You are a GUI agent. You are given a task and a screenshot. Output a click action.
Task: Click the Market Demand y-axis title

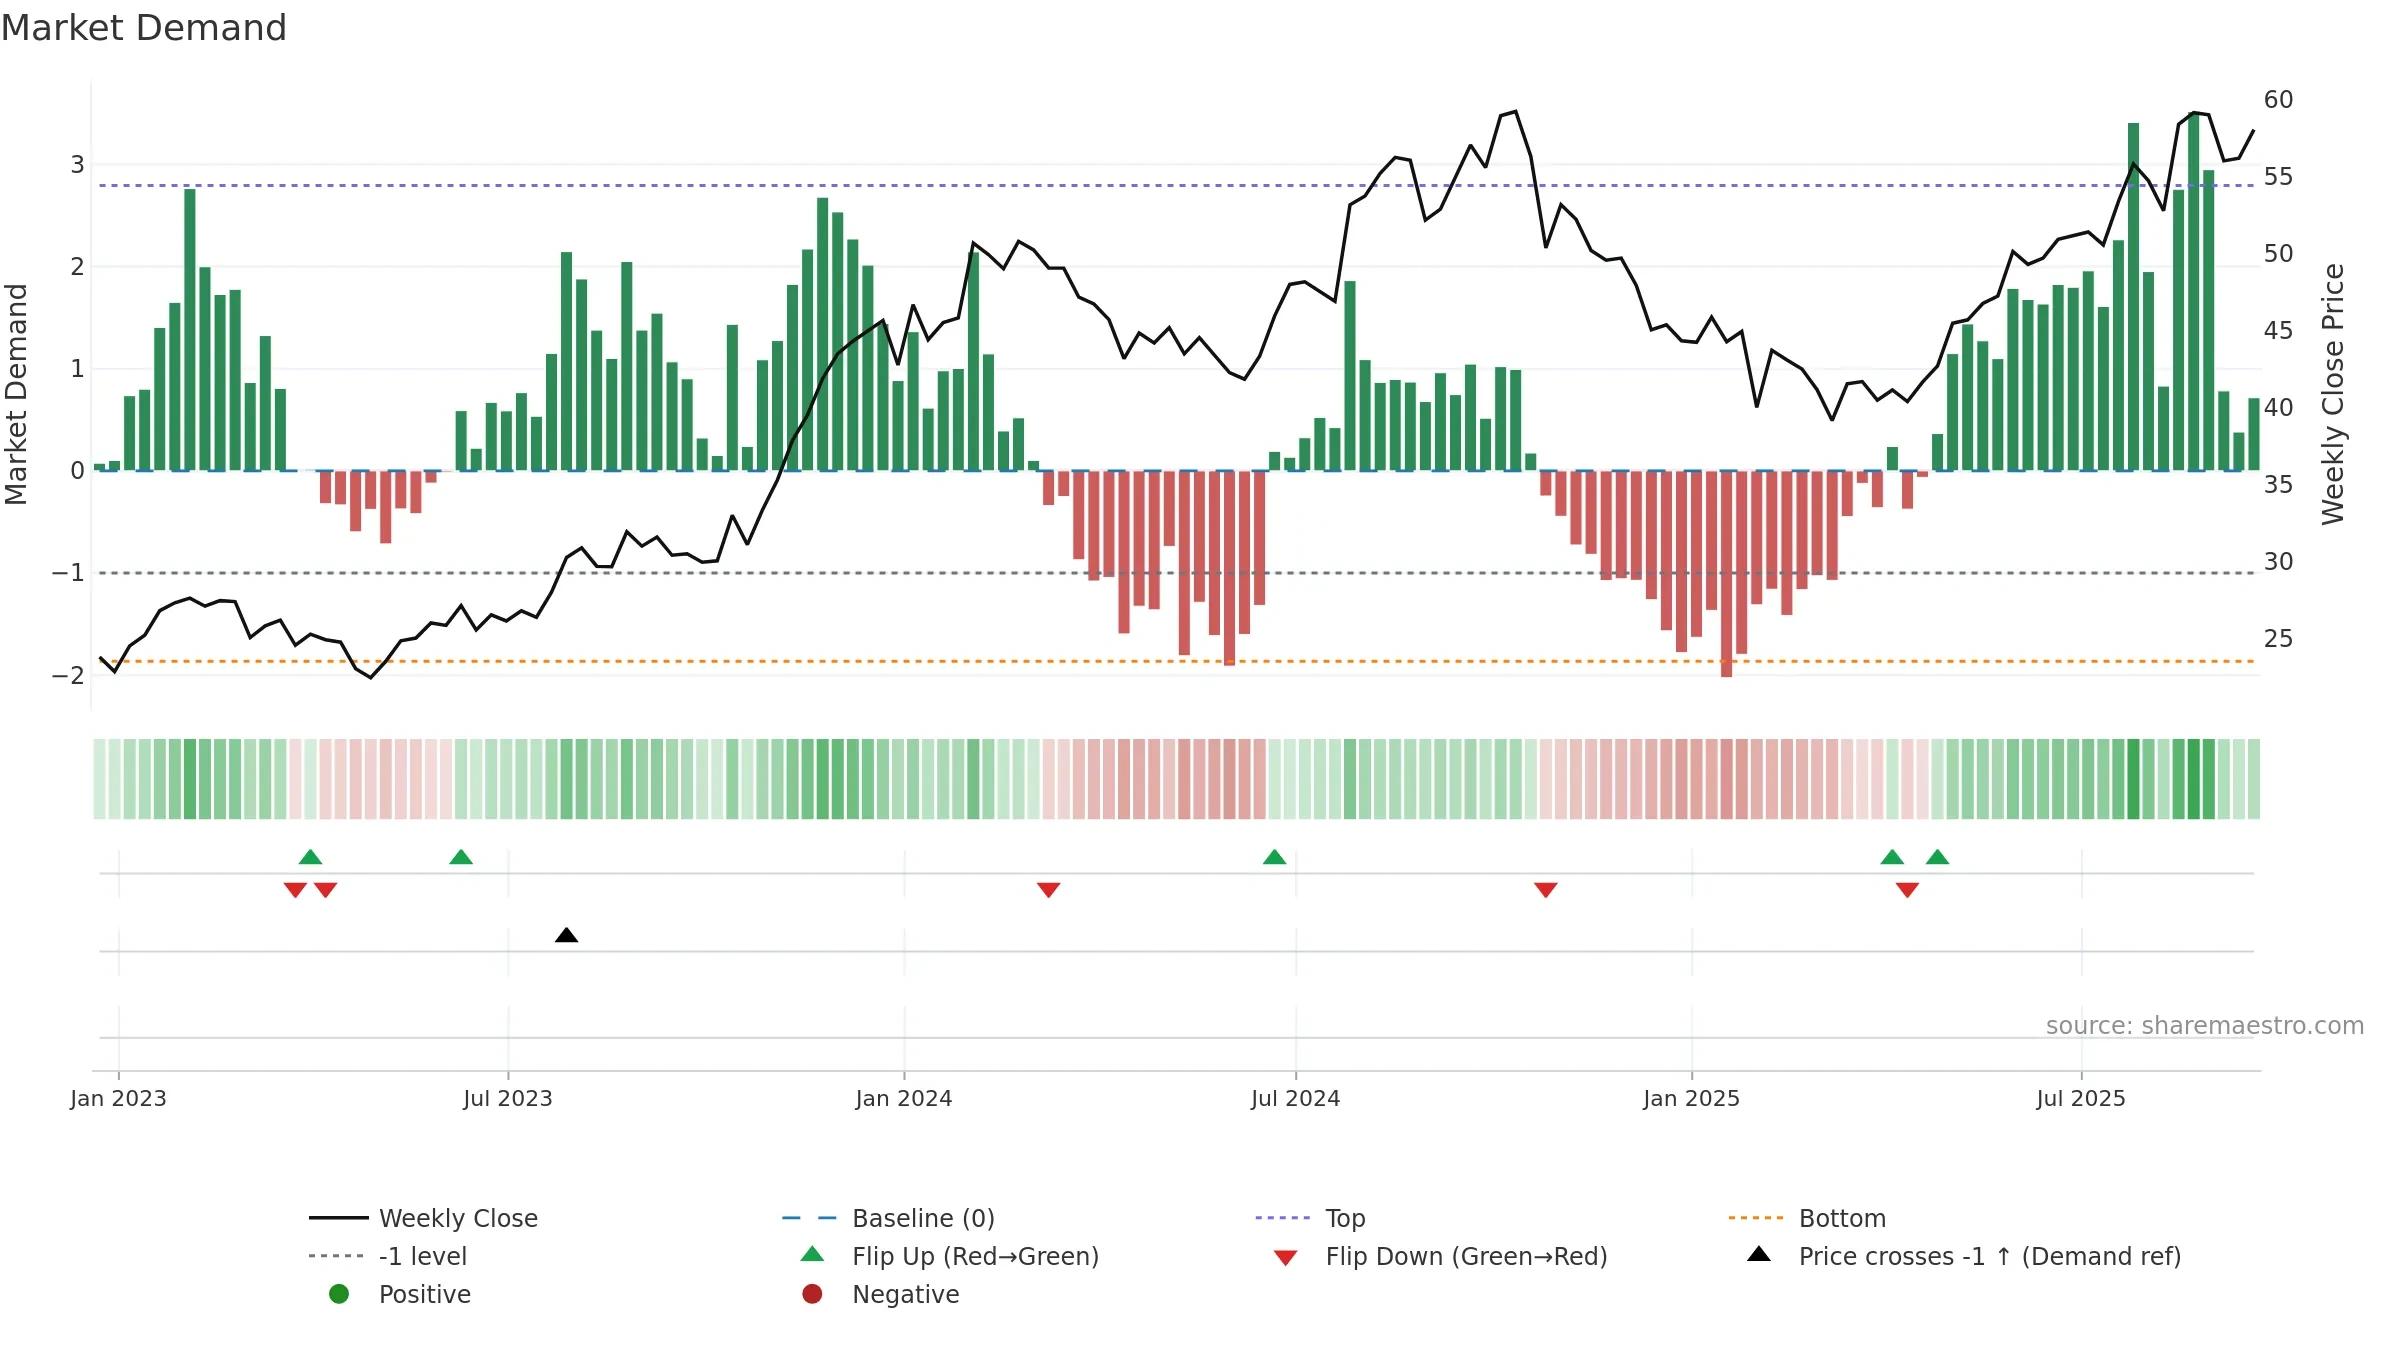(16, 394)
